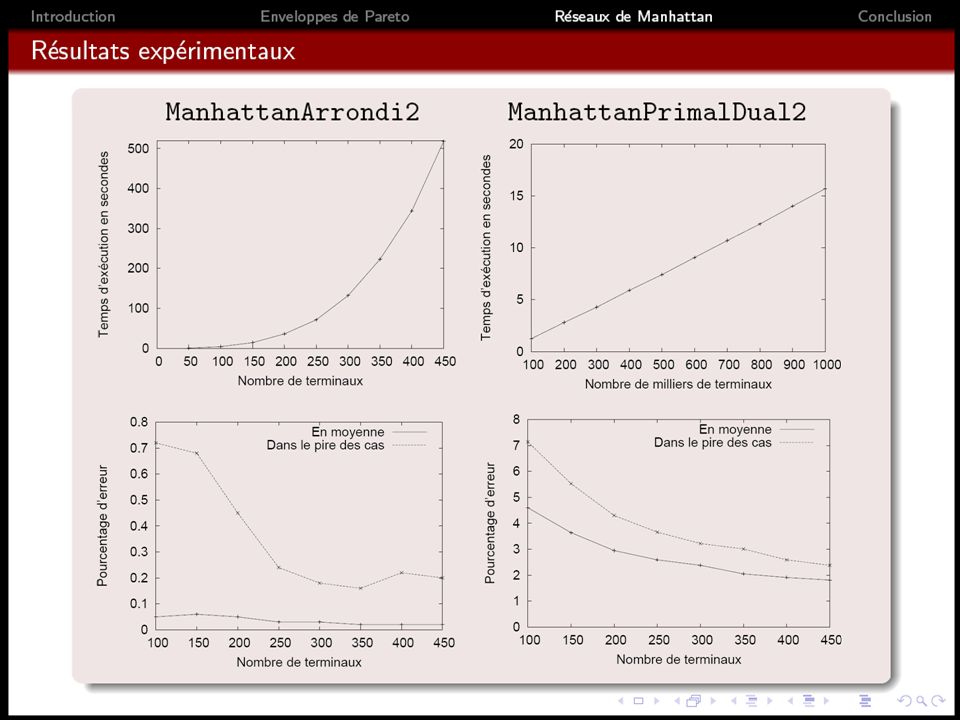Click the 1000 x-axis value on top-right chart
The height and width of the screenshot is (720, 960).
tap(828, 365)
